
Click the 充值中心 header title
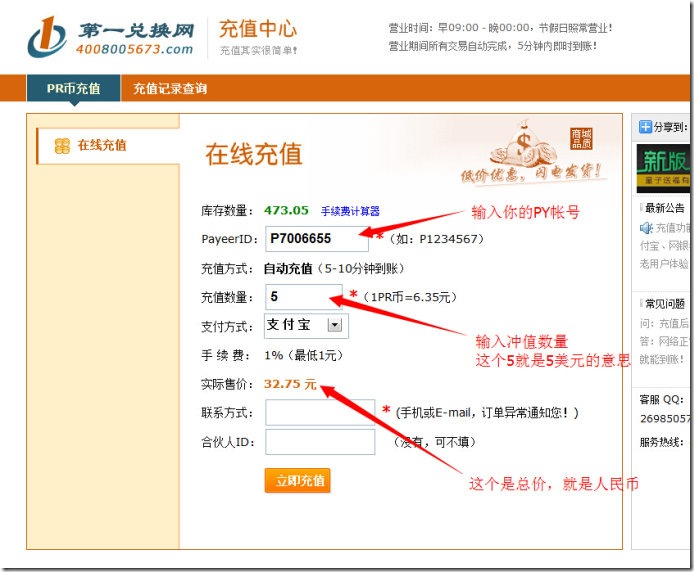click(257, 28)
